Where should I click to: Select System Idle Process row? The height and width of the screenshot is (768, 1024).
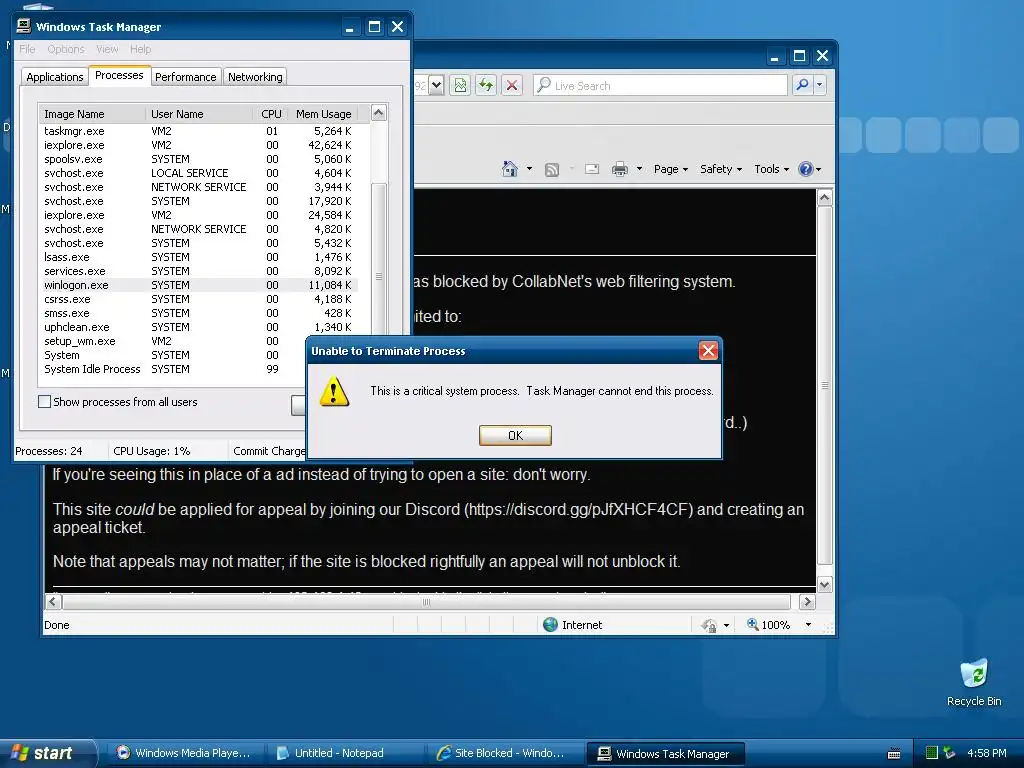173,369
